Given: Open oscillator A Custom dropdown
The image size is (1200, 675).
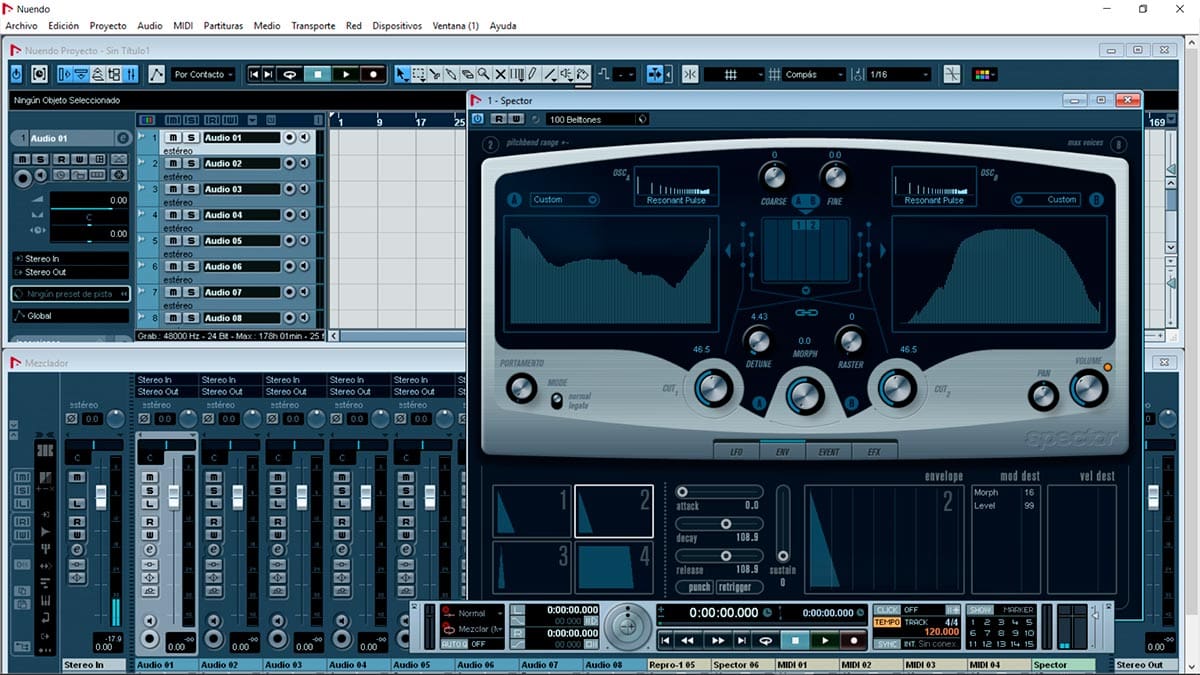Looking at the screenshot, I should tap(564, 199).
